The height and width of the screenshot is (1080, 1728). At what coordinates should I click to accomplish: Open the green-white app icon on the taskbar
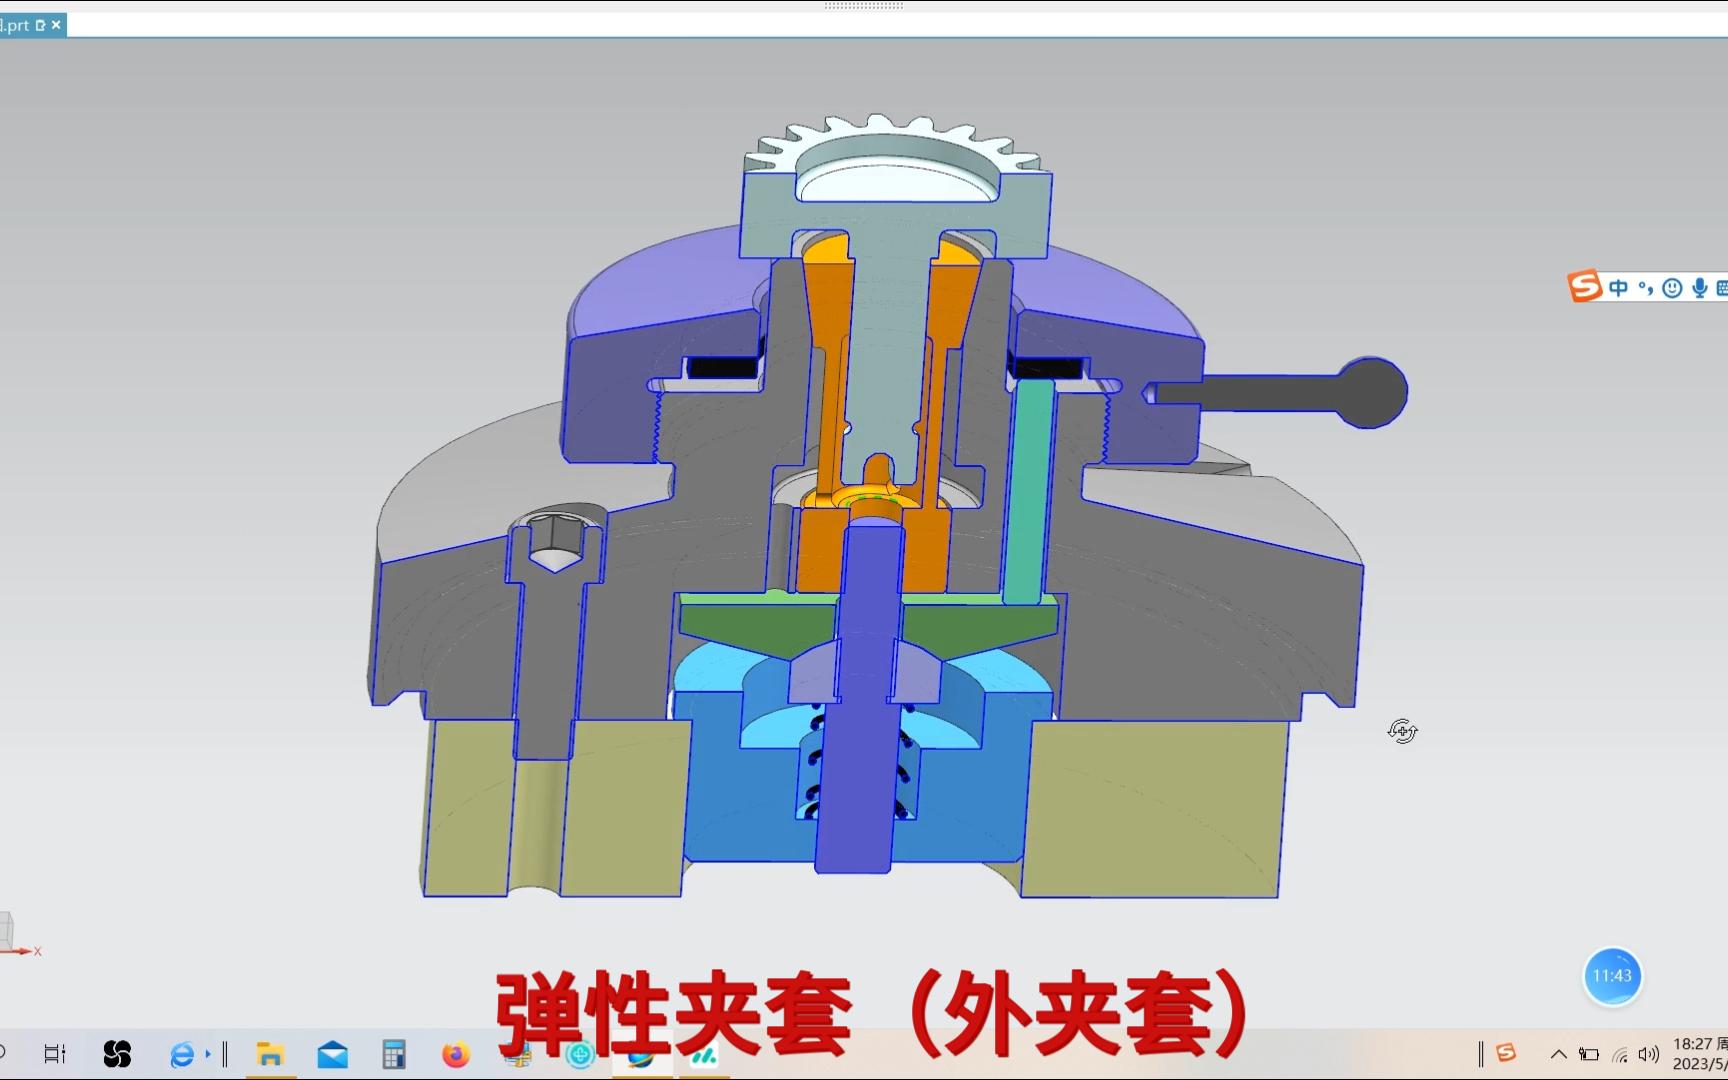click(704, 1054)
